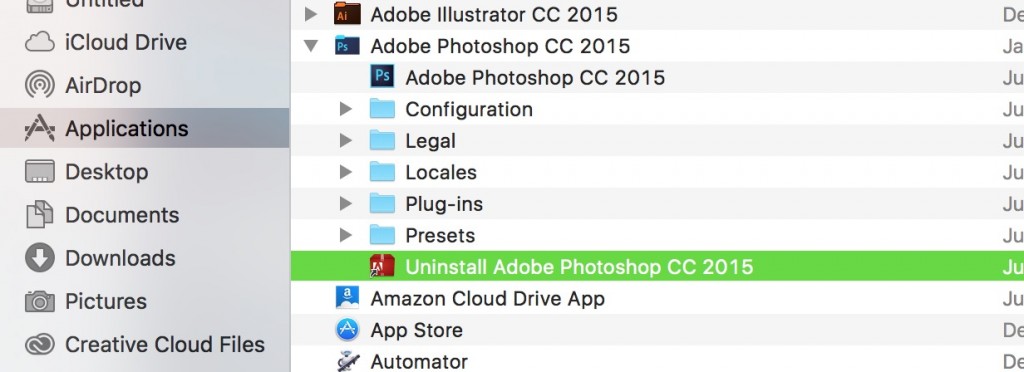Click the App Store icon
Viewport: 1024px width, 372px height.
(x=347, y=330)
